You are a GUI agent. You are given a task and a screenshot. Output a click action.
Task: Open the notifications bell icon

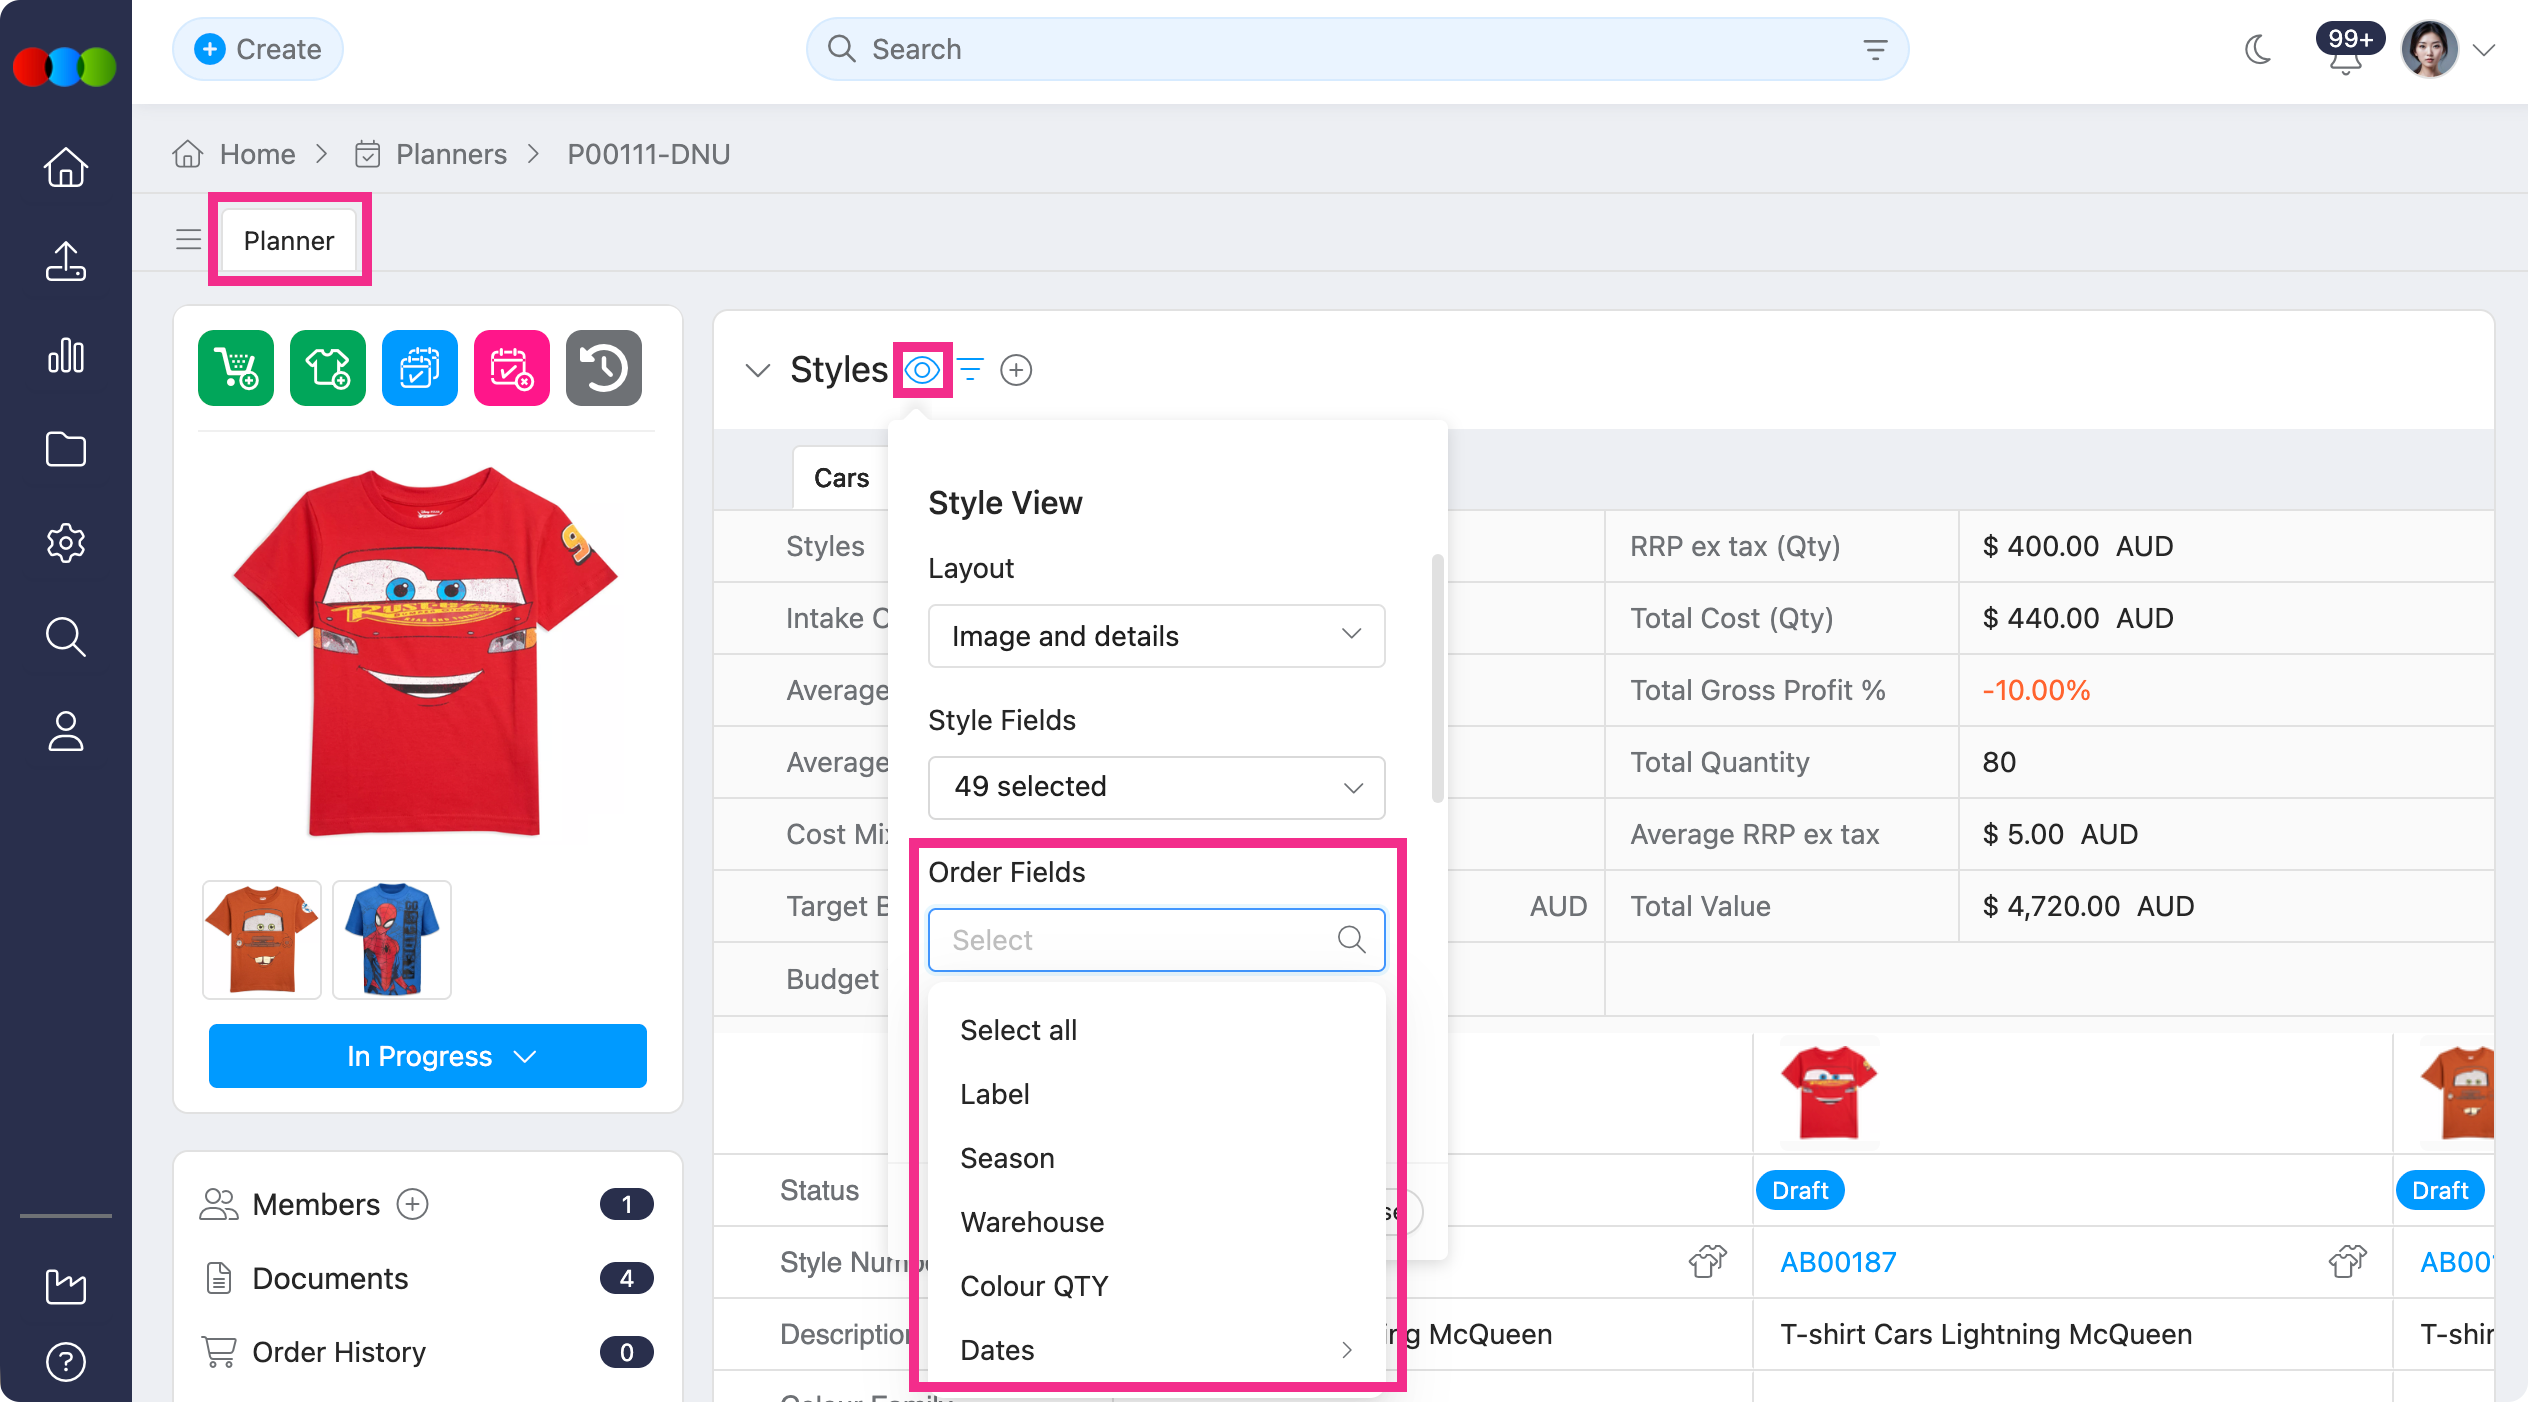[2346, 60]
